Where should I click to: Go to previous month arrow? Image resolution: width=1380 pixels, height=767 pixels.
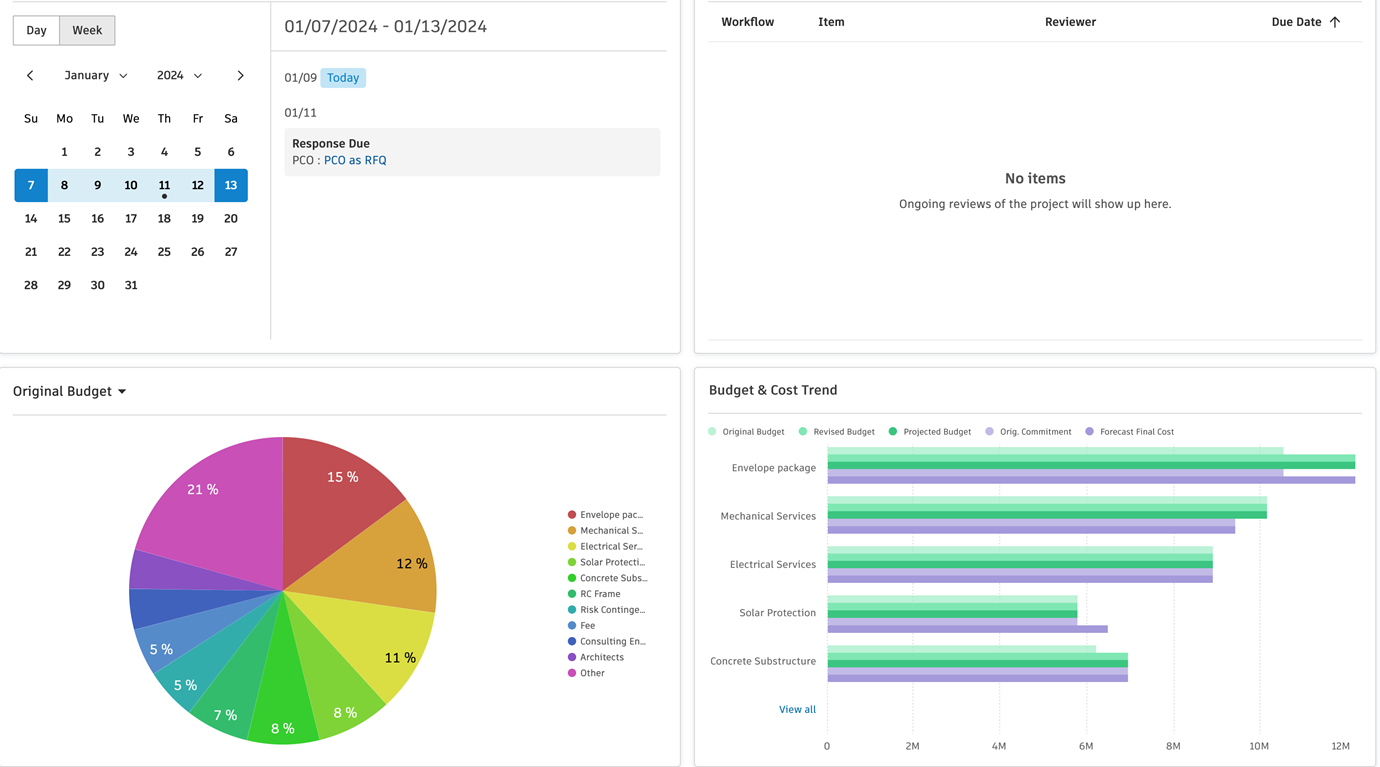click(x=30, y=76)
